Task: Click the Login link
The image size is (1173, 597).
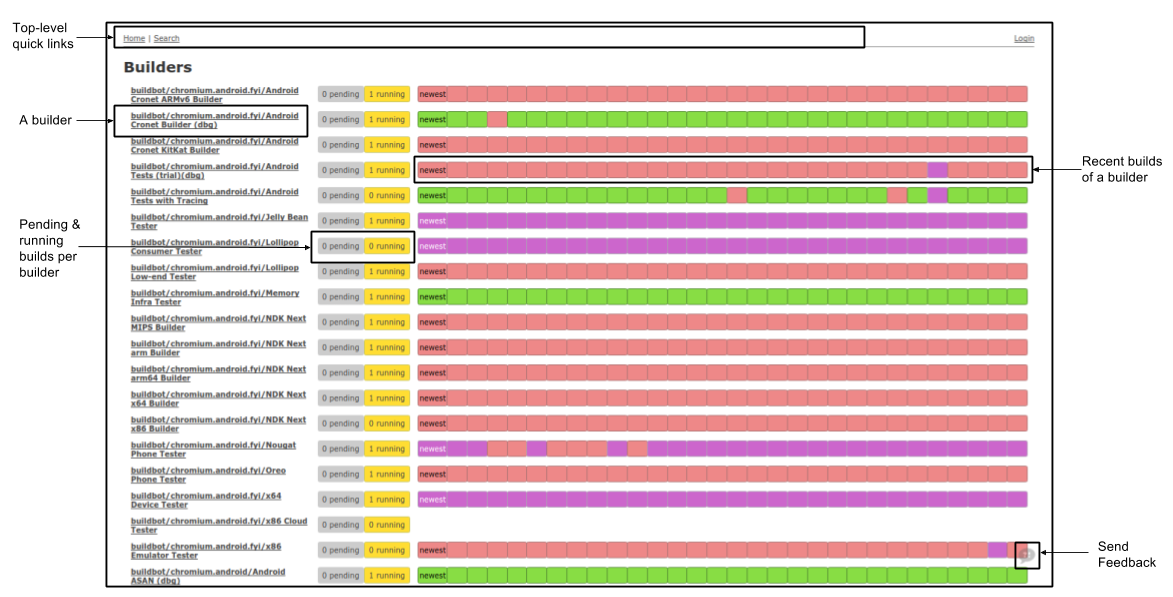Action: pos(1023,38)
